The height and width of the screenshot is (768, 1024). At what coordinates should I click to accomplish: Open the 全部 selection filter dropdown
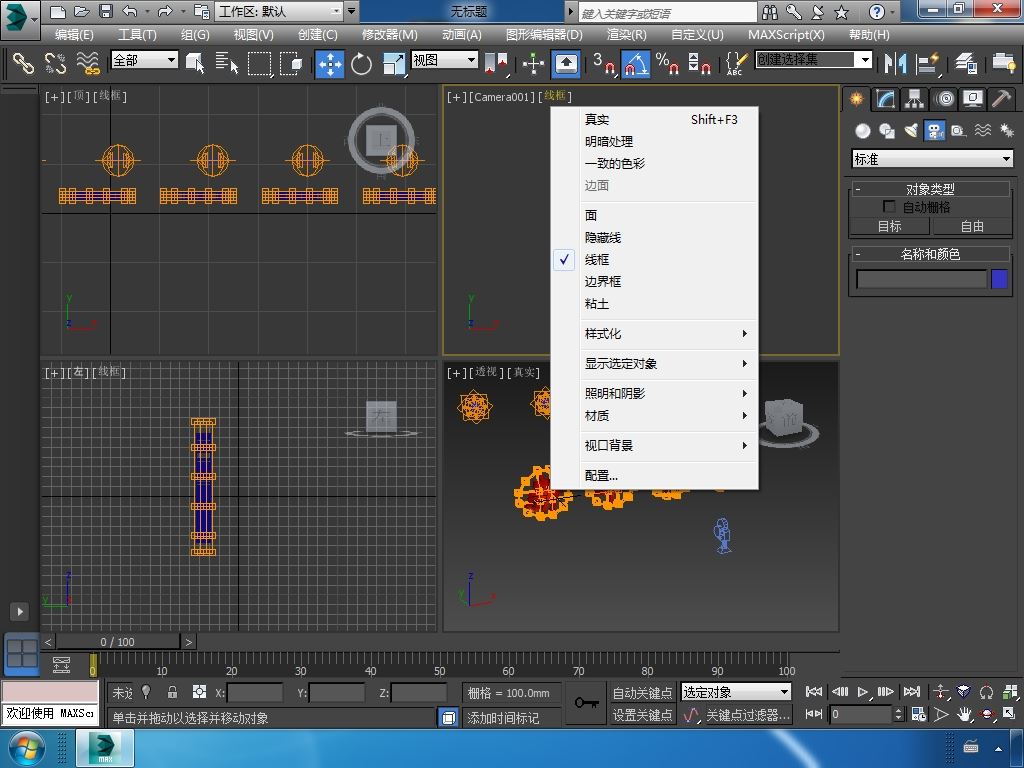point(144,60)
